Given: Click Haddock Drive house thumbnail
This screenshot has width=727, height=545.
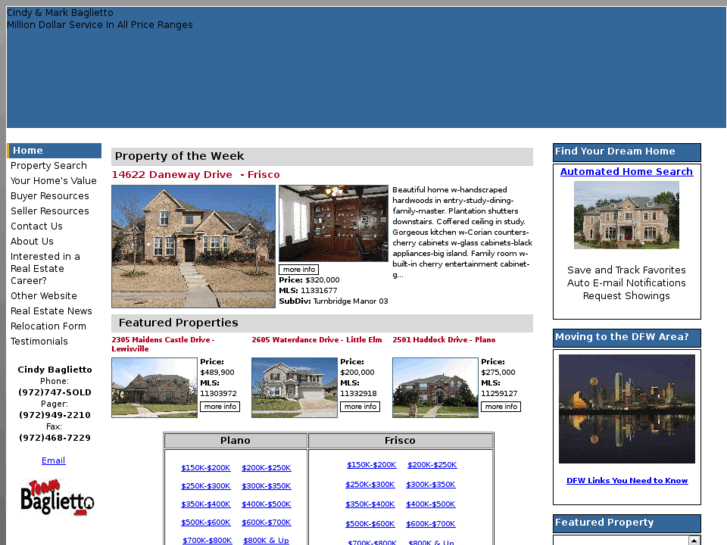Looking at the screenshot, I should coord(435,387).
